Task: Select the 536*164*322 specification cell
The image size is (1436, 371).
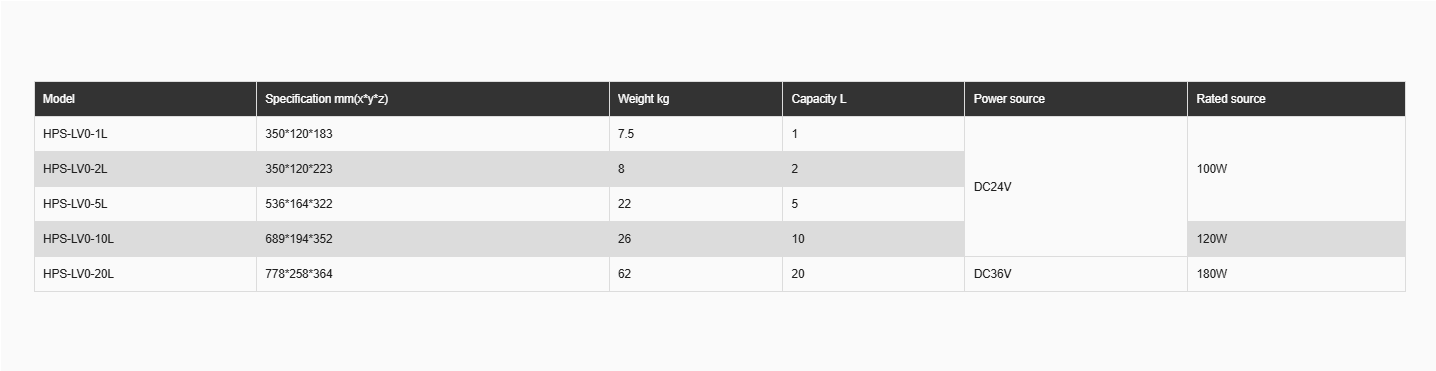Action: point(433,204)
